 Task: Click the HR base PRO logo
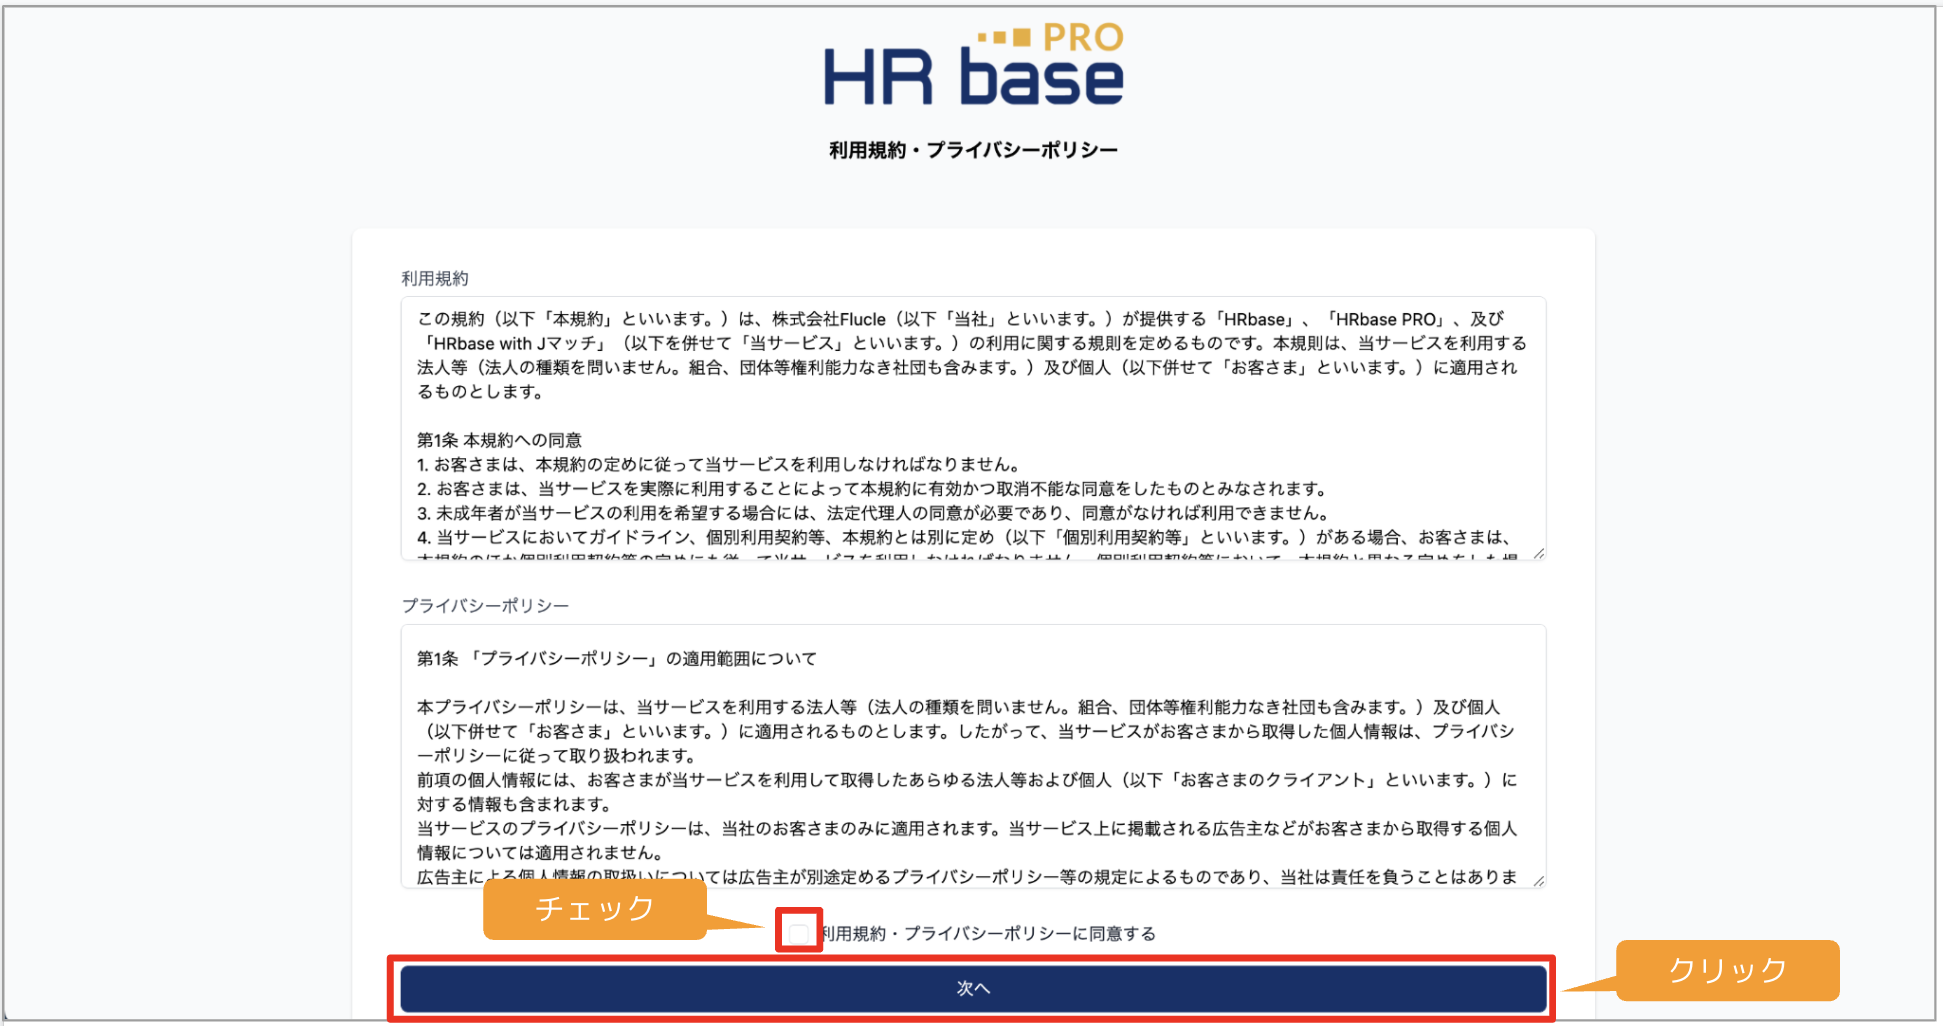974,65
